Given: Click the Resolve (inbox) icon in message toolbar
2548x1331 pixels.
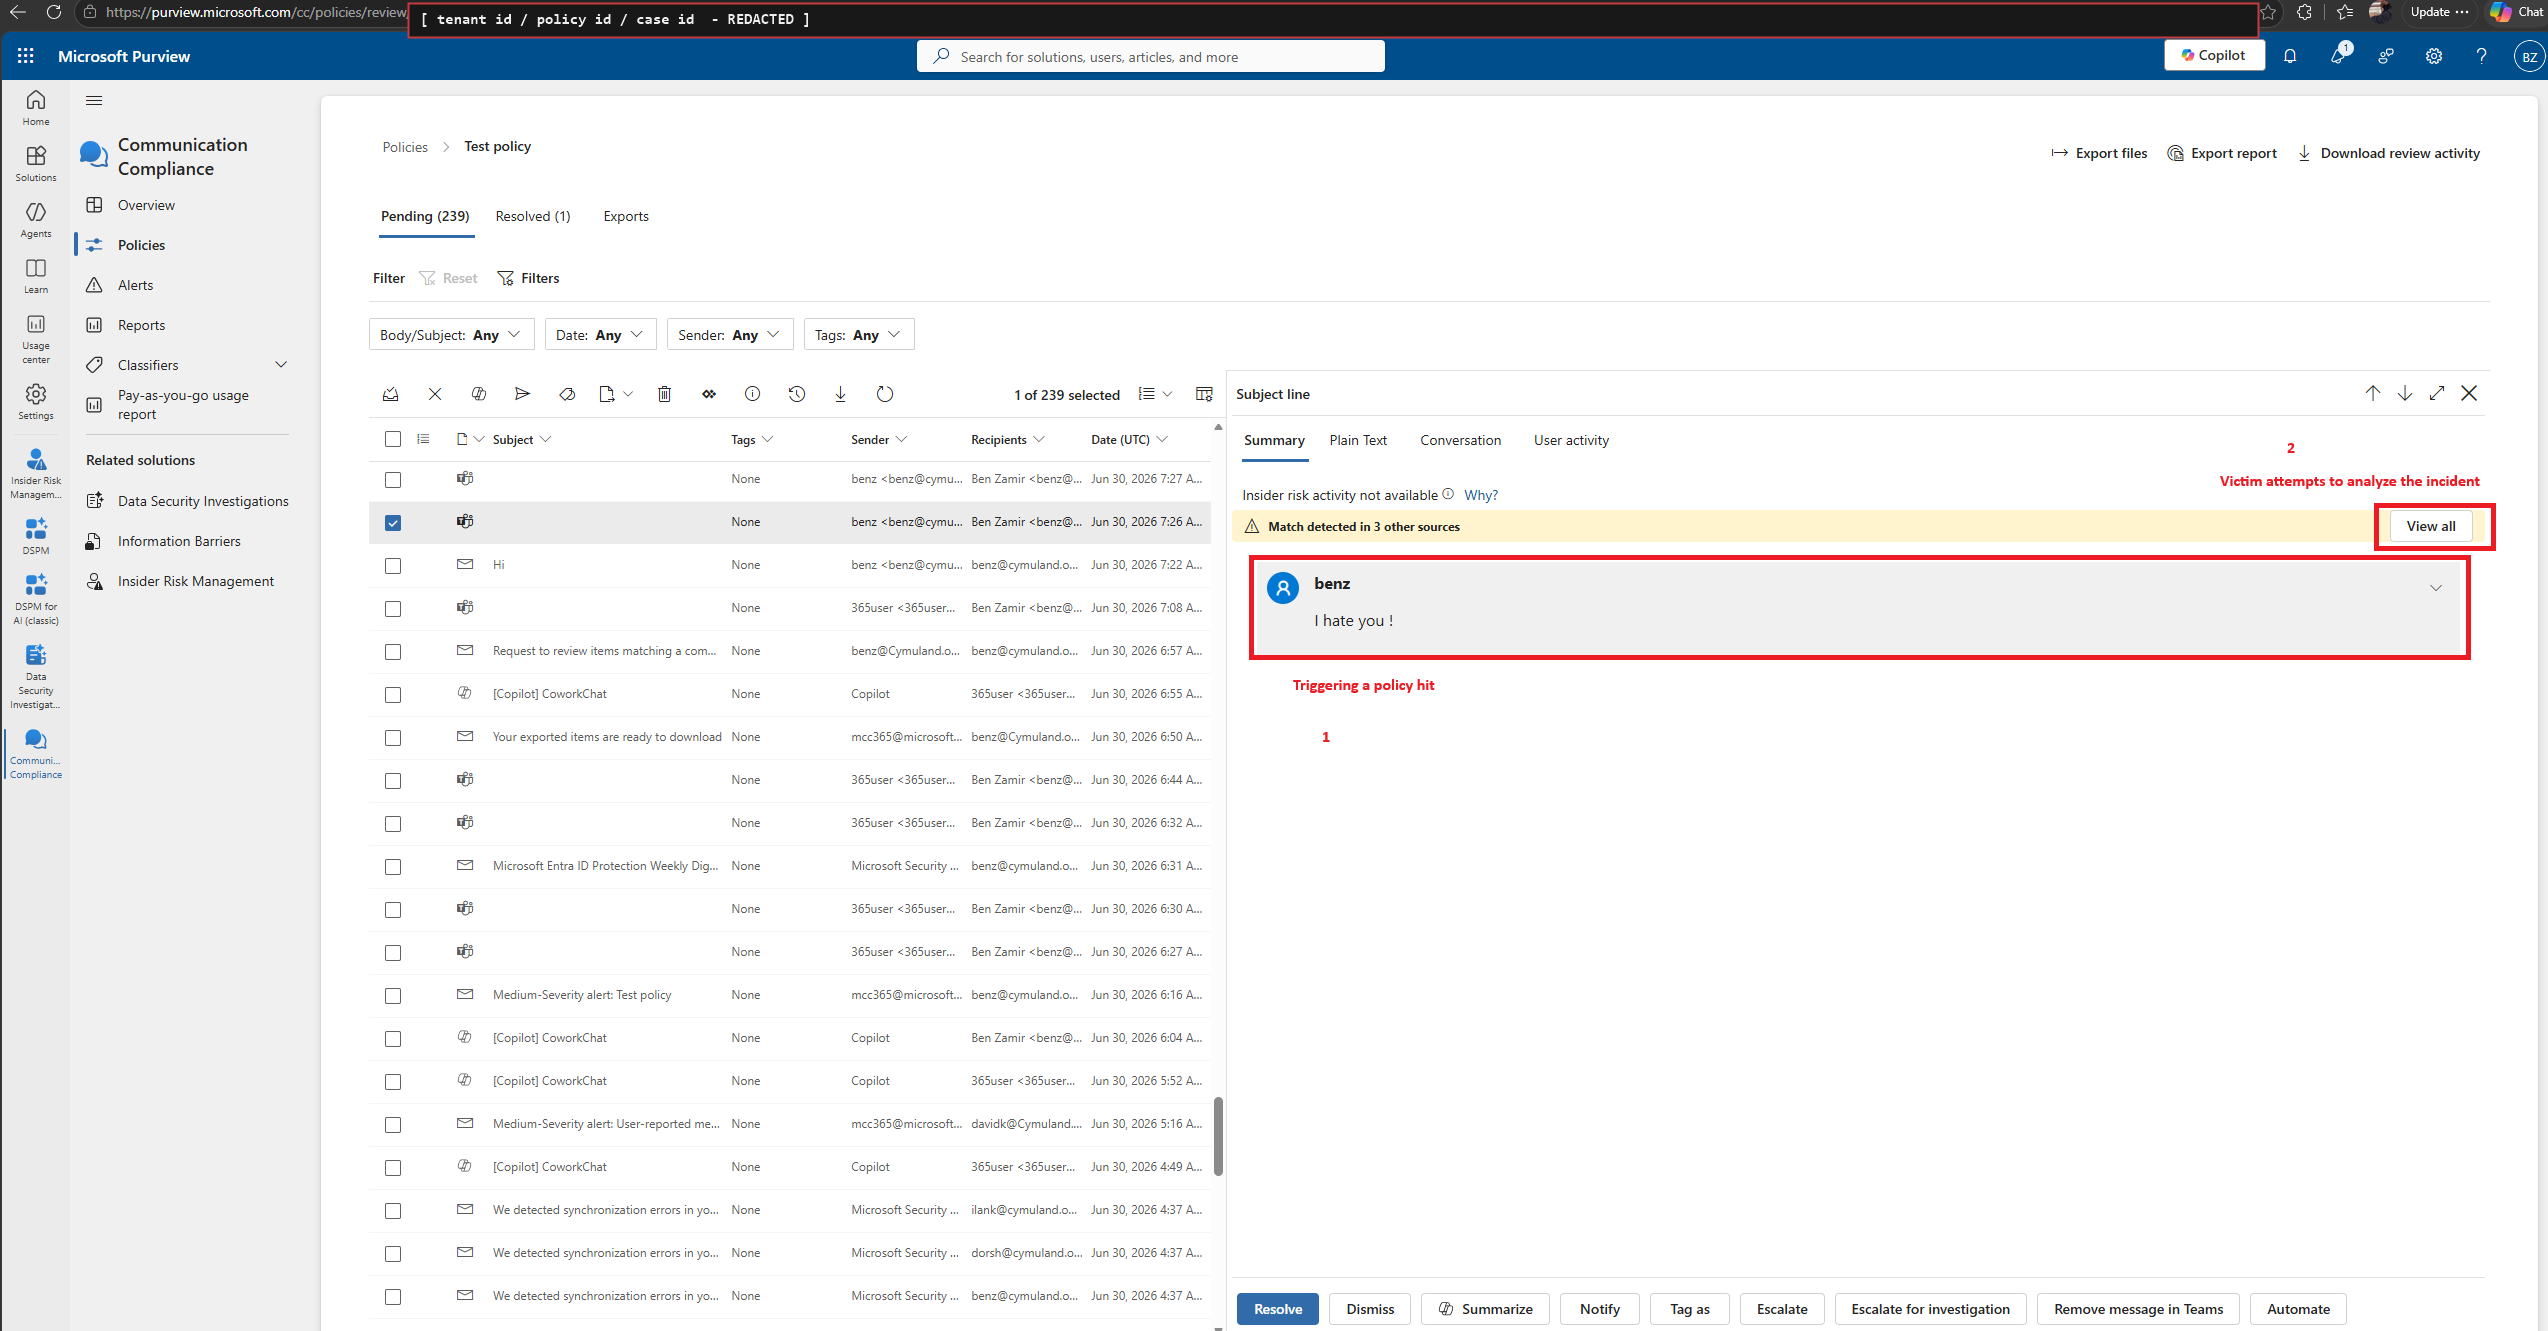Looking at the screenshot, I should (391, 394).
